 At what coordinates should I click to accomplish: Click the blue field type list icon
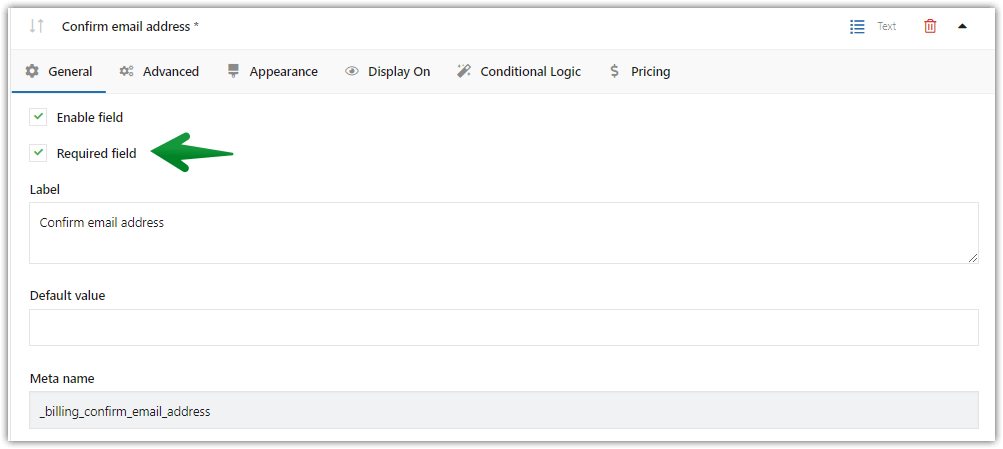tap(857, 26)
